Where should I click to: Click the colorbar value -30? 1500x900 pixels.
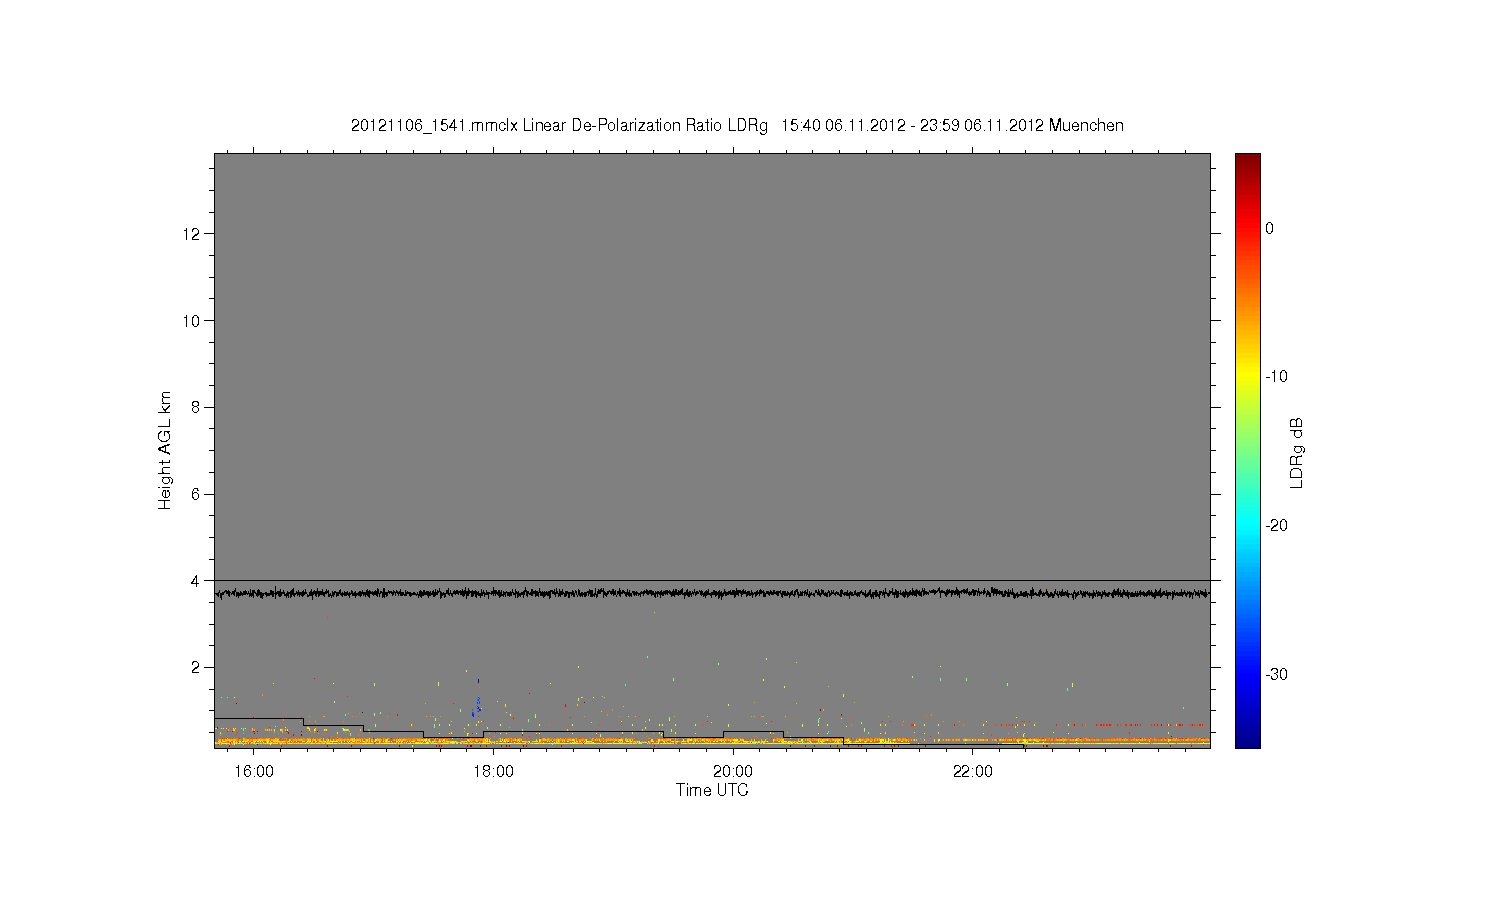pos(1276,674)
